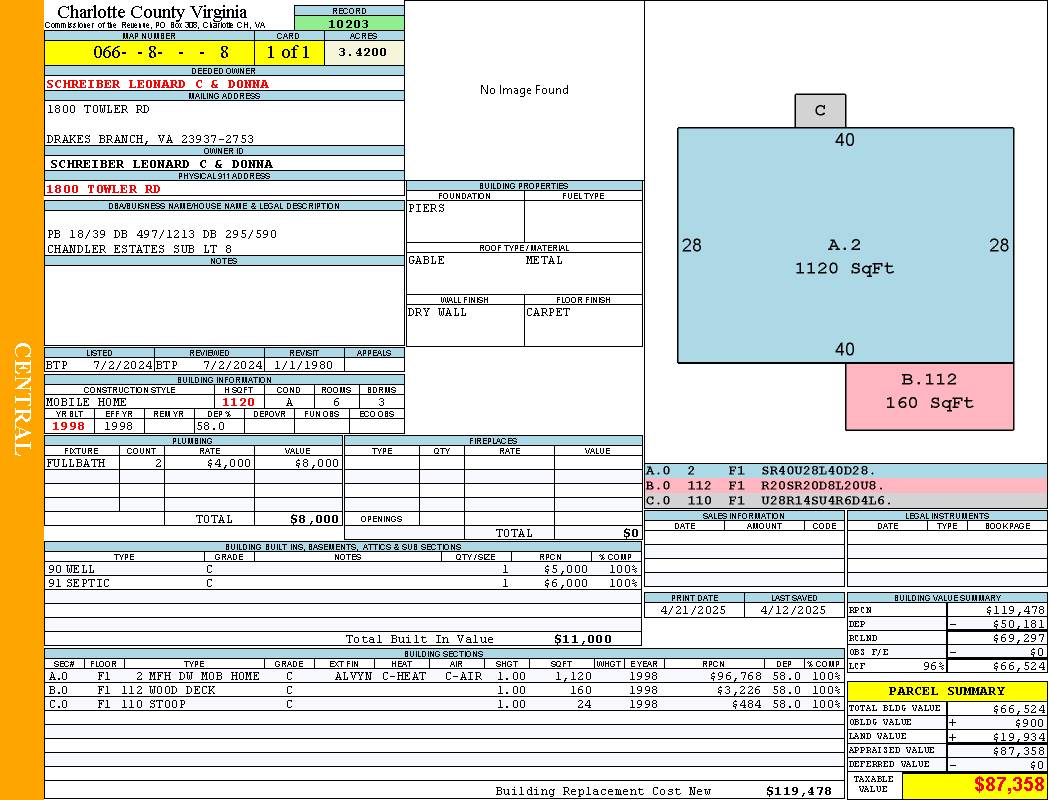Viewport: 1050px width, 800px height.
Task: Select the PIERS foundation field
Action: click(x=464, y=220)
